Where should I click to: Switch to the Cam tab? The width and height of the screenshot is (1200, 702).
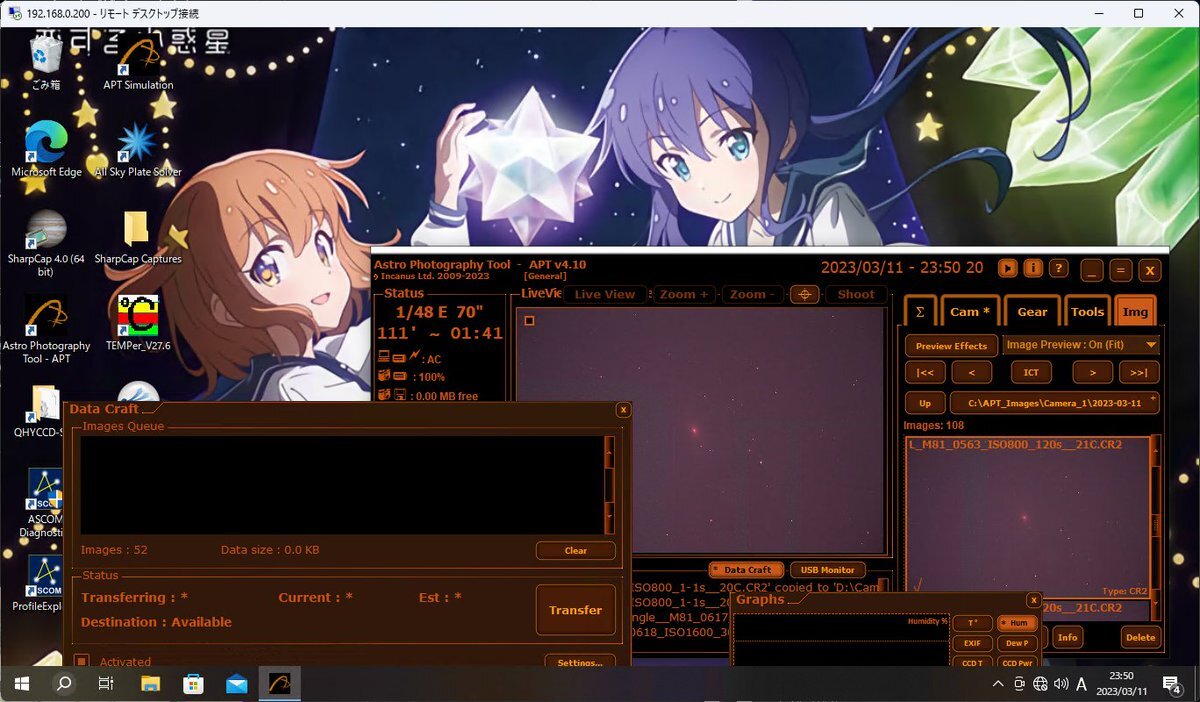click(970, 311)
